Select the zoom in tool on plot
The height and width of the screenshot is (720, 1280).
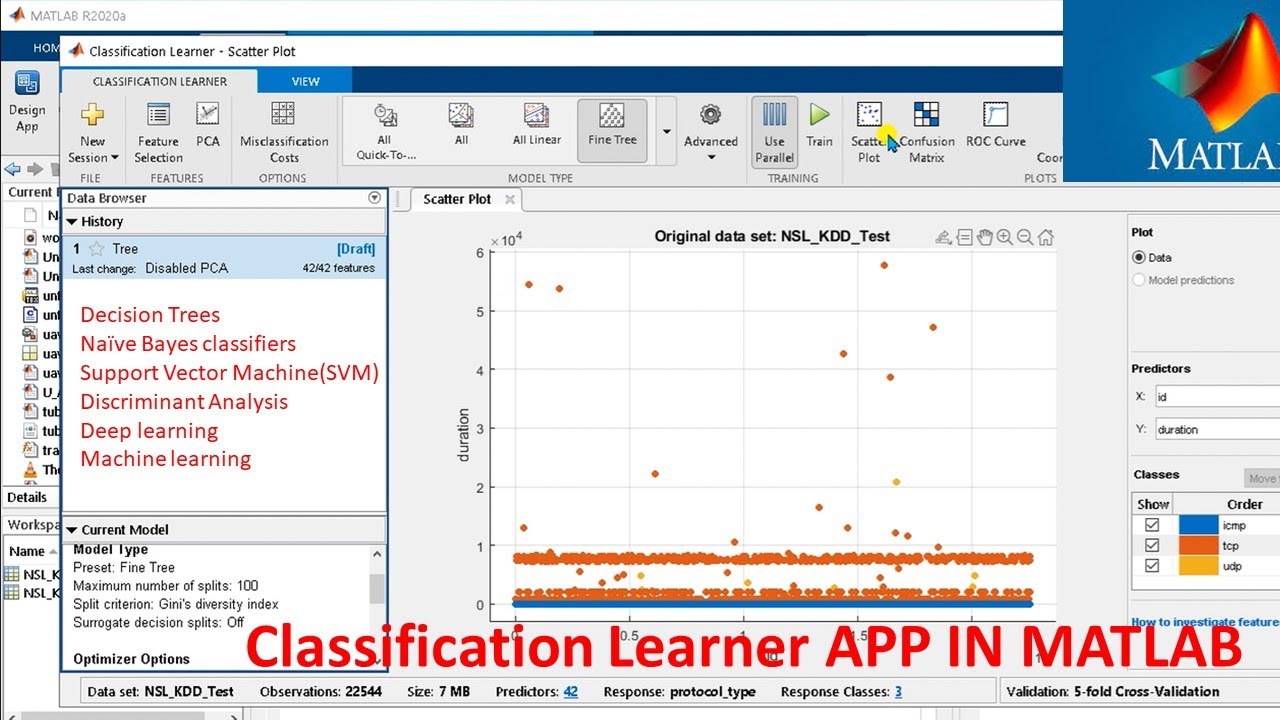point(1004,237)
